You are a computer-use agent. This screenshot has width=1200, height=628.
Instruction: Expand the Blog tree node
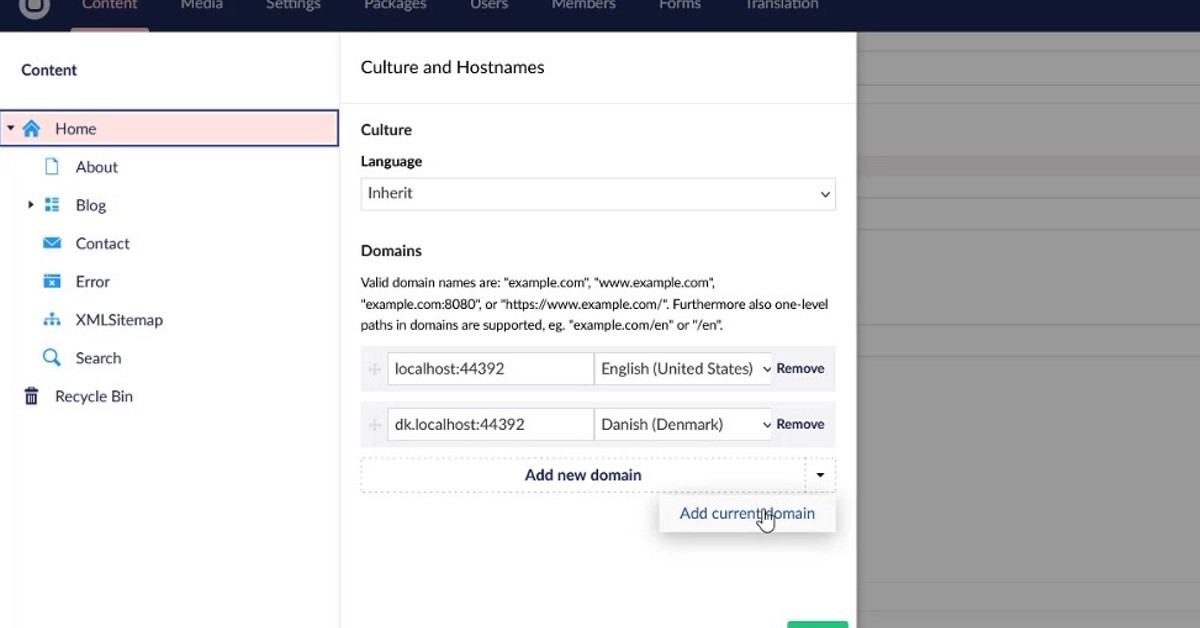(x=30, y=204)
